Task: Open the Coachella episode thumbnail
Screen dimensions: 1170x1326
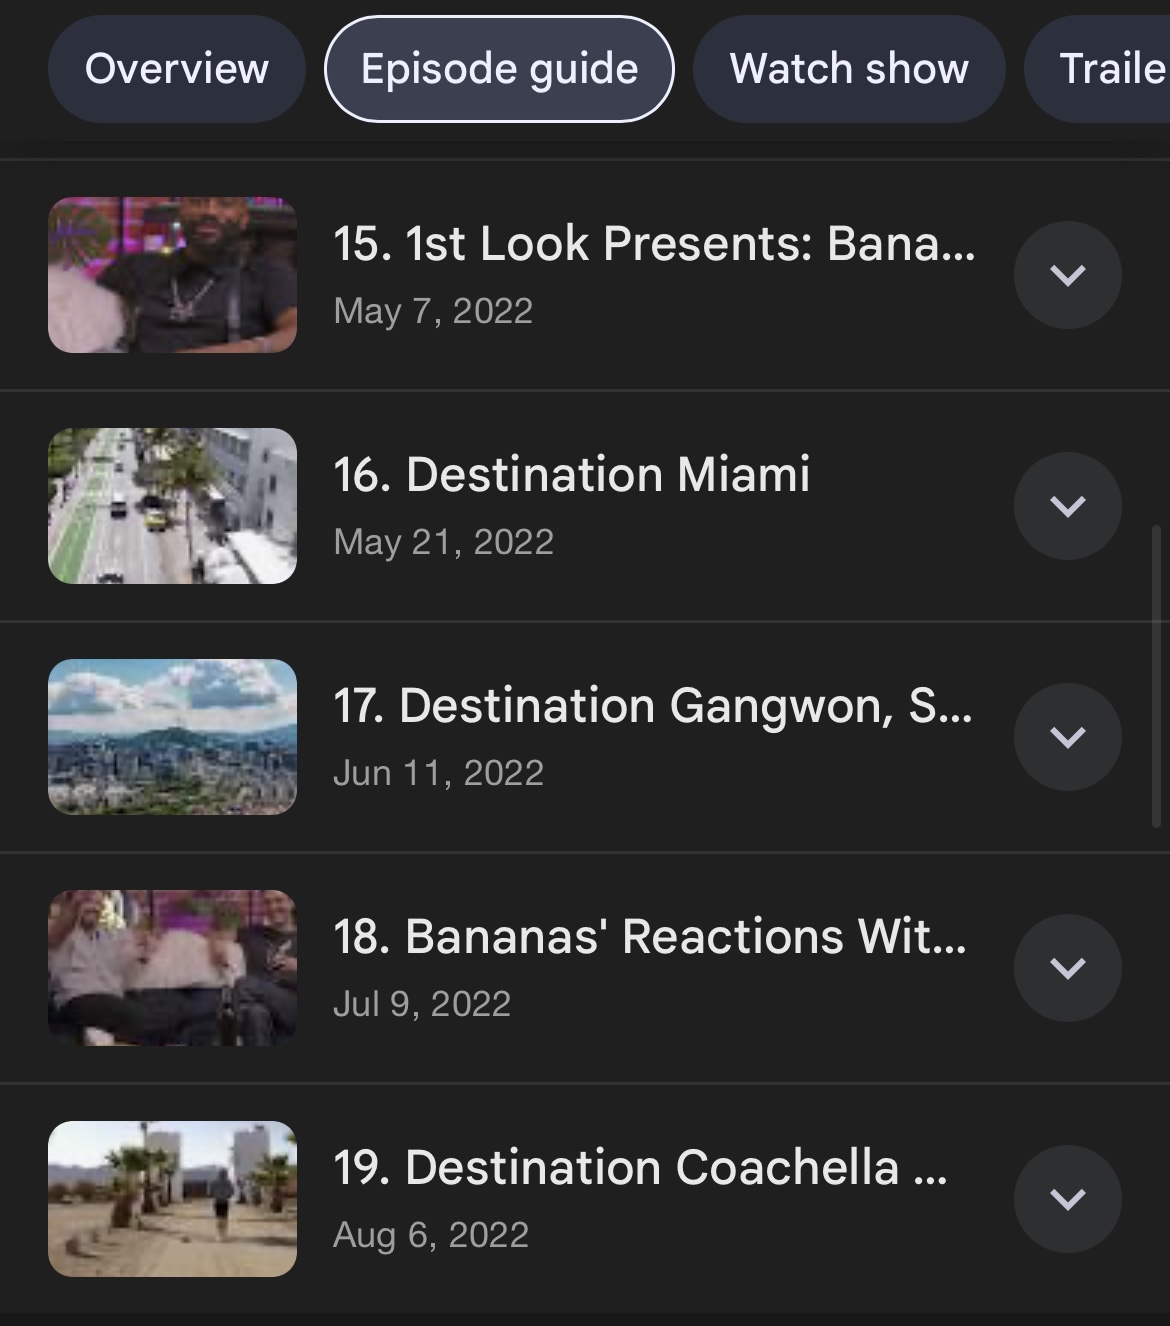Action: 172,1199
